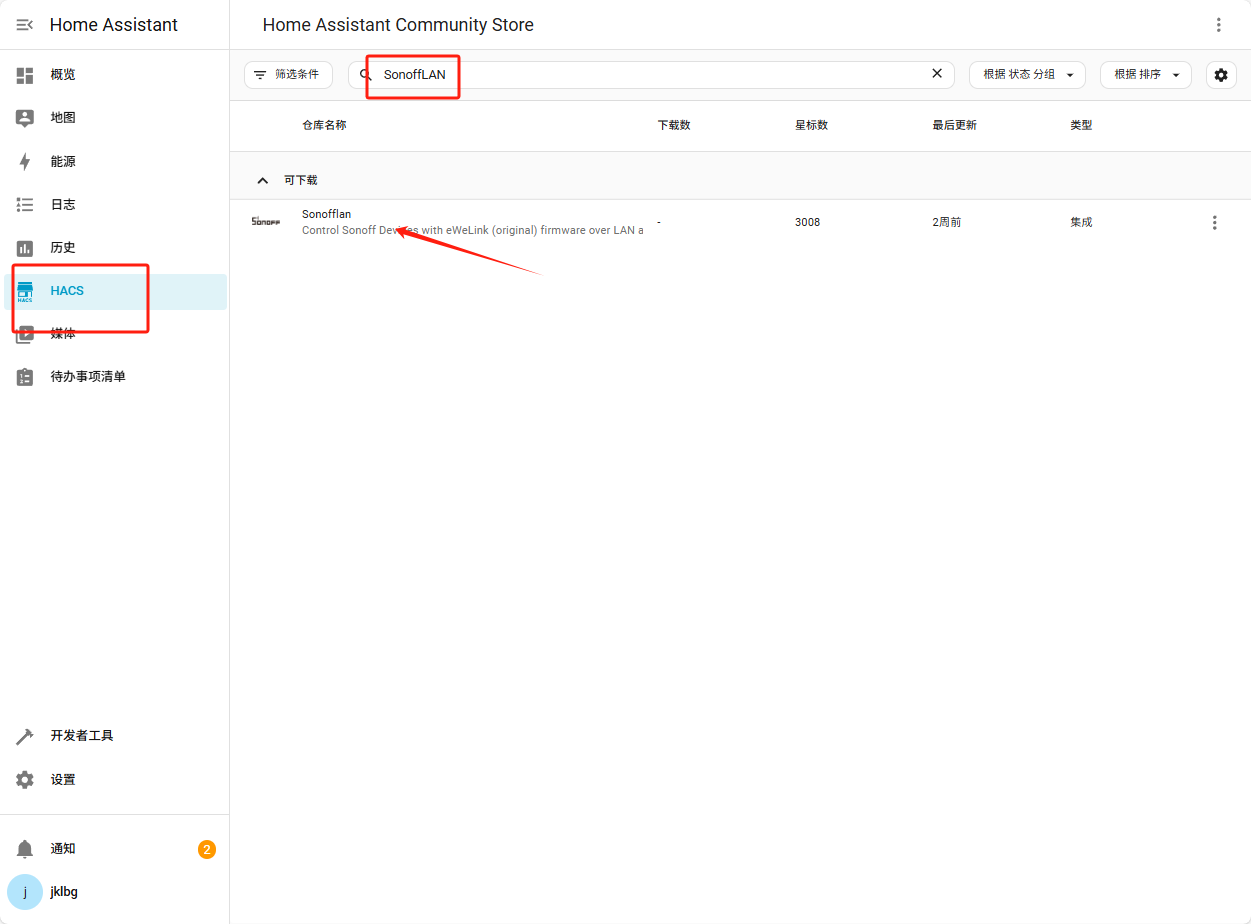Image resolution: width=1251 pixels, height=924 pixels.
Task: Open the 地图 menu item
Action: (115, 118)
